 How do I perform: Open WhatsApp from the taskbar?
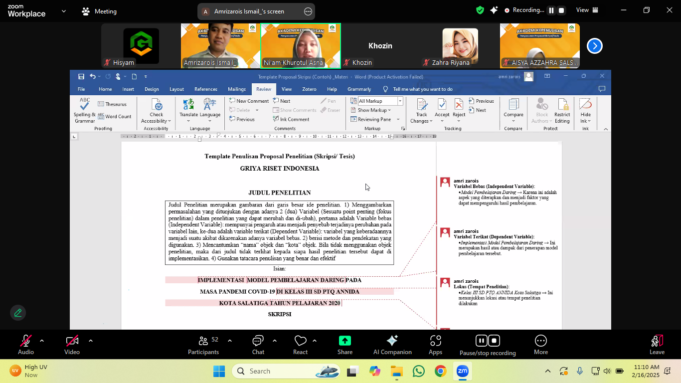(x=419, y=371)
